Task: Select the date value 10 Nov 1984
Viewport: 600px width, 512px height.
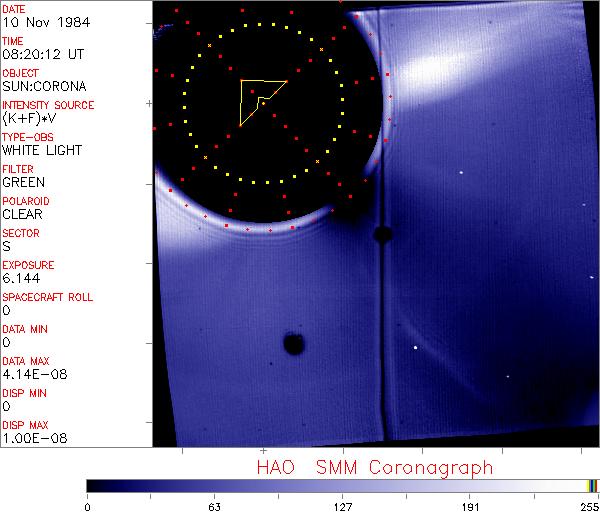Action: coord(36,22)
